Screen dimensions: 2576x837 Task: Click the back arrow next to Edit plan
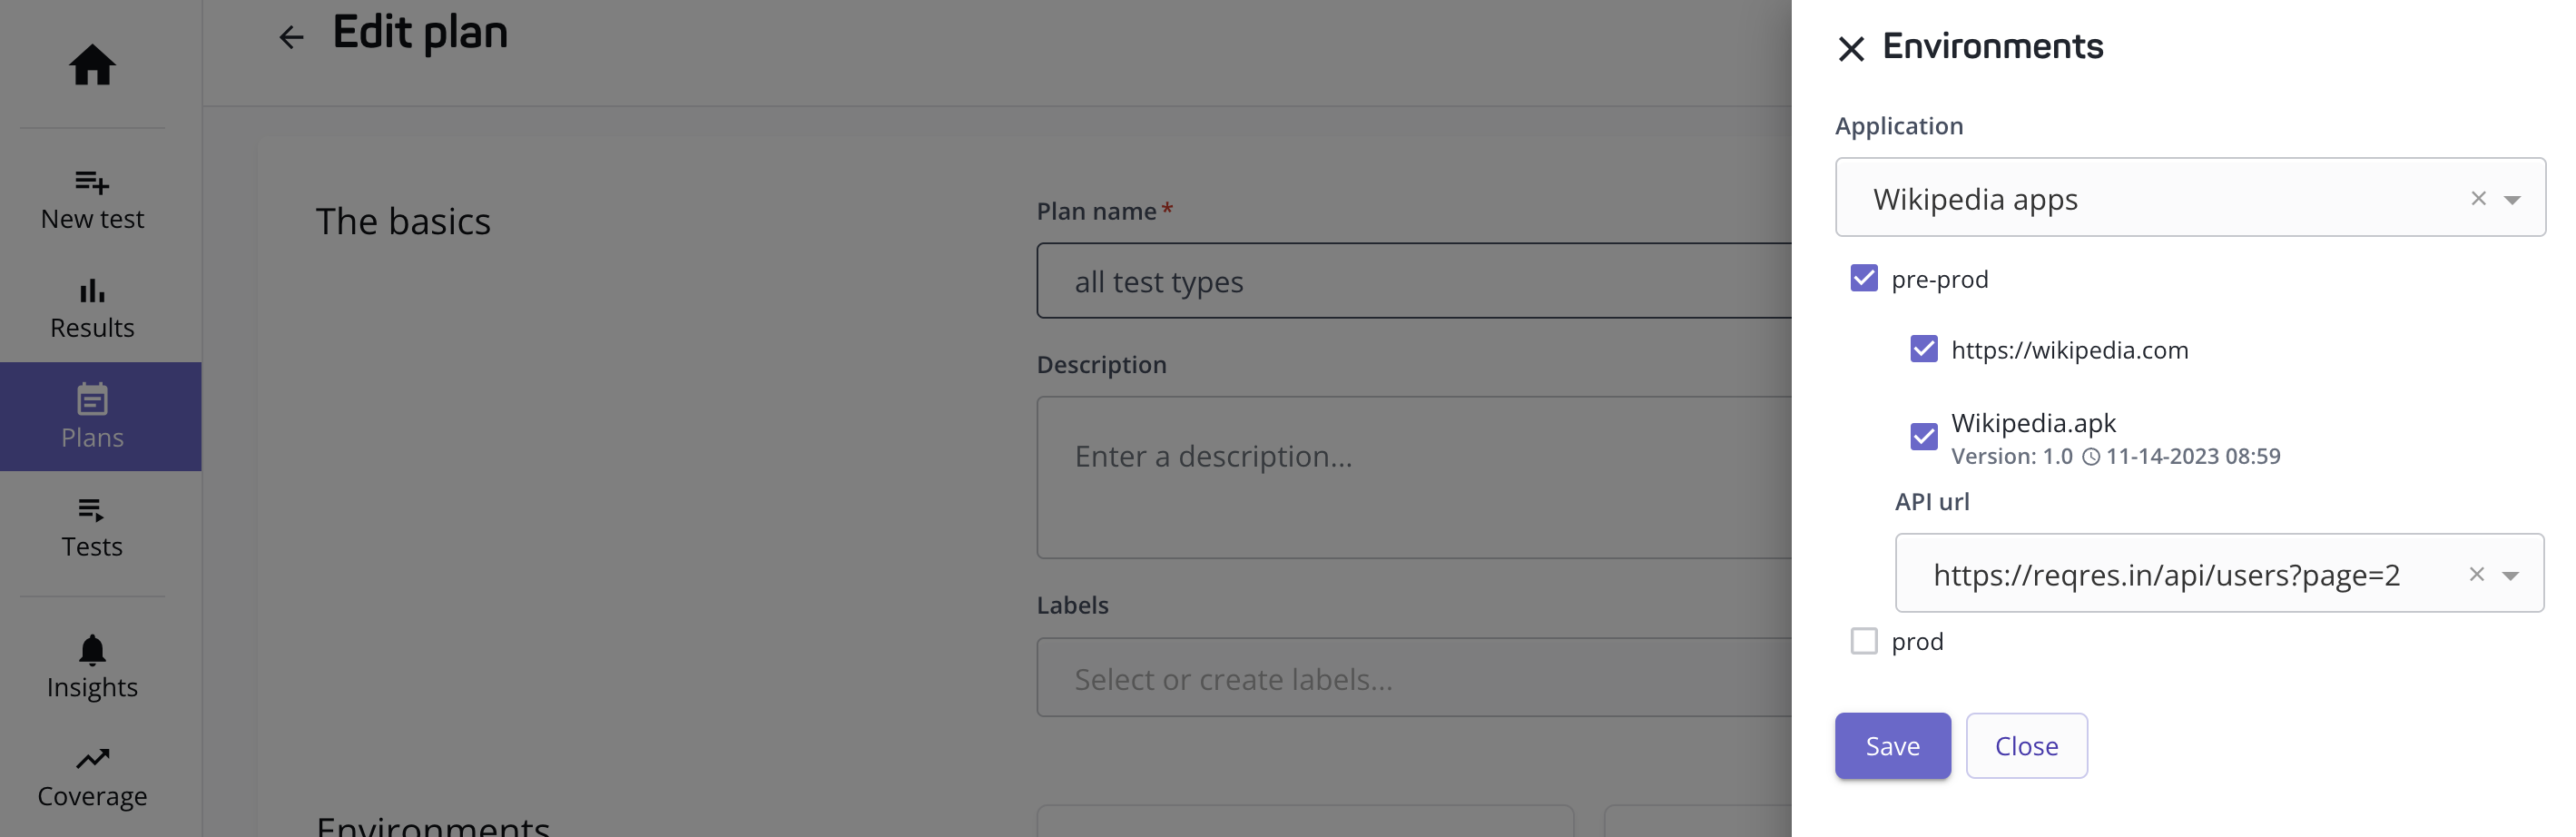[x=291, y=37]
